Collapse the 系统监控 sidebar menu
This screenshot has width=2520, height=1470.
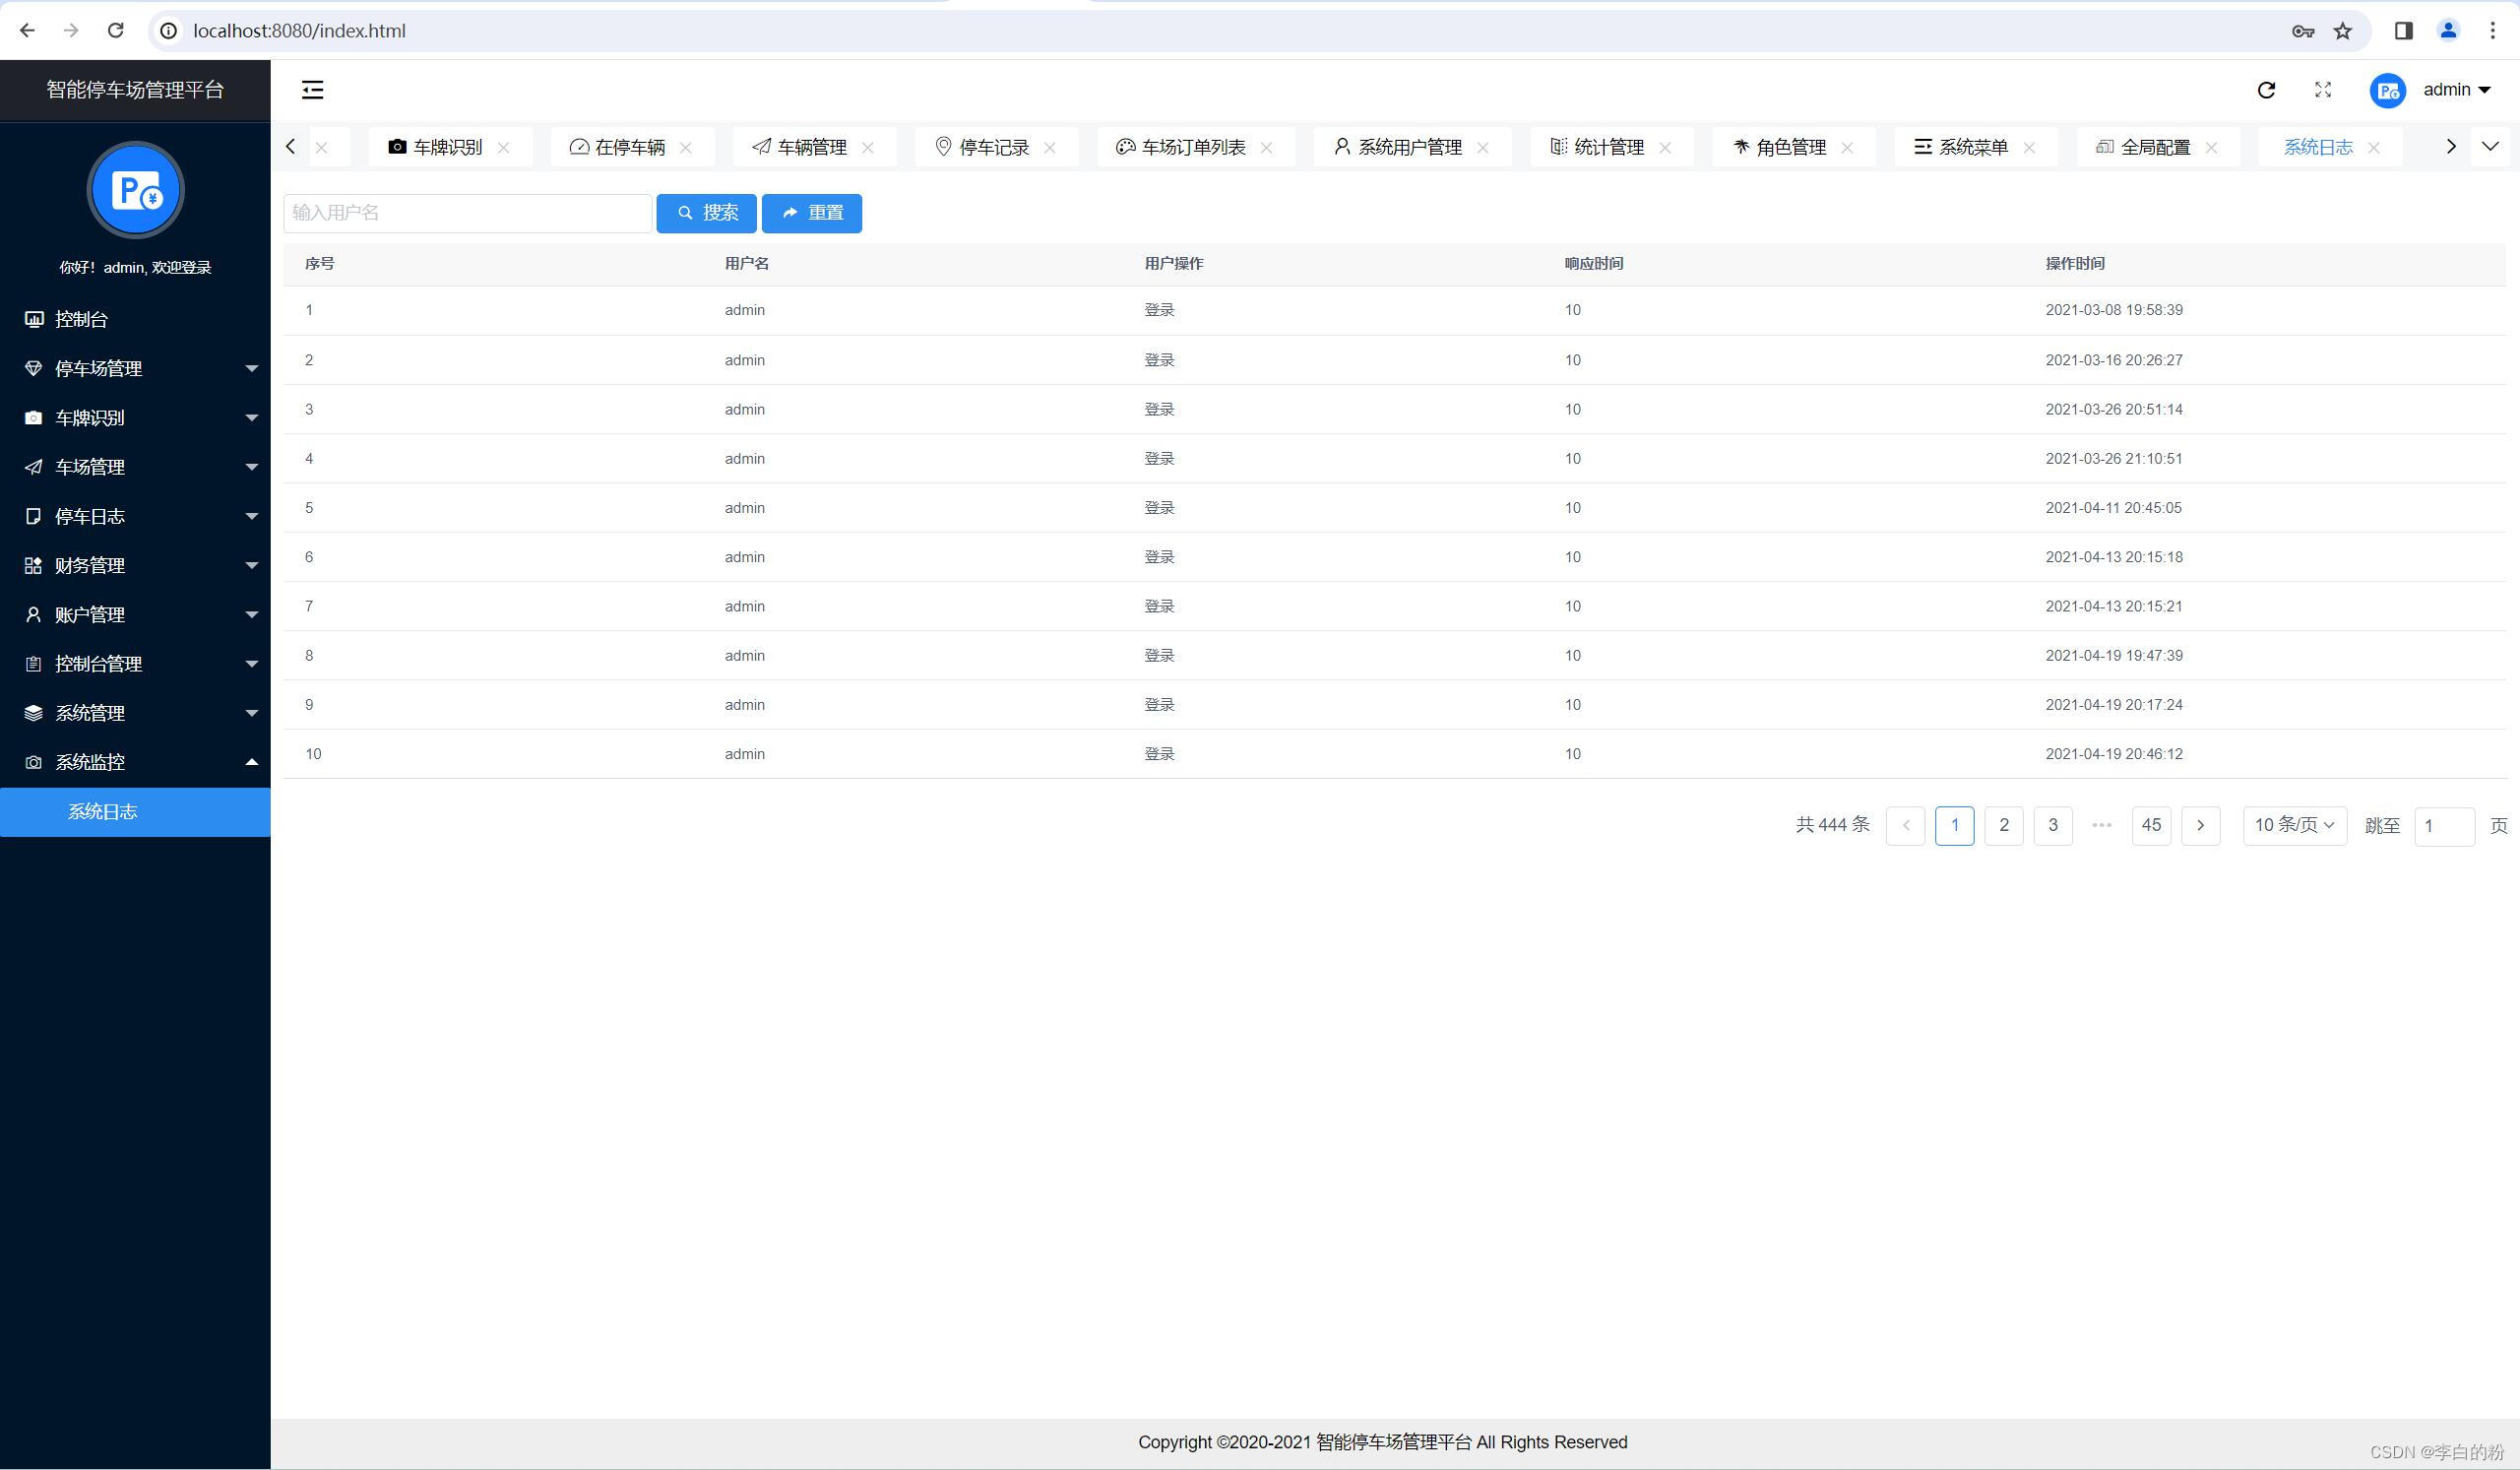pos(135,762)
